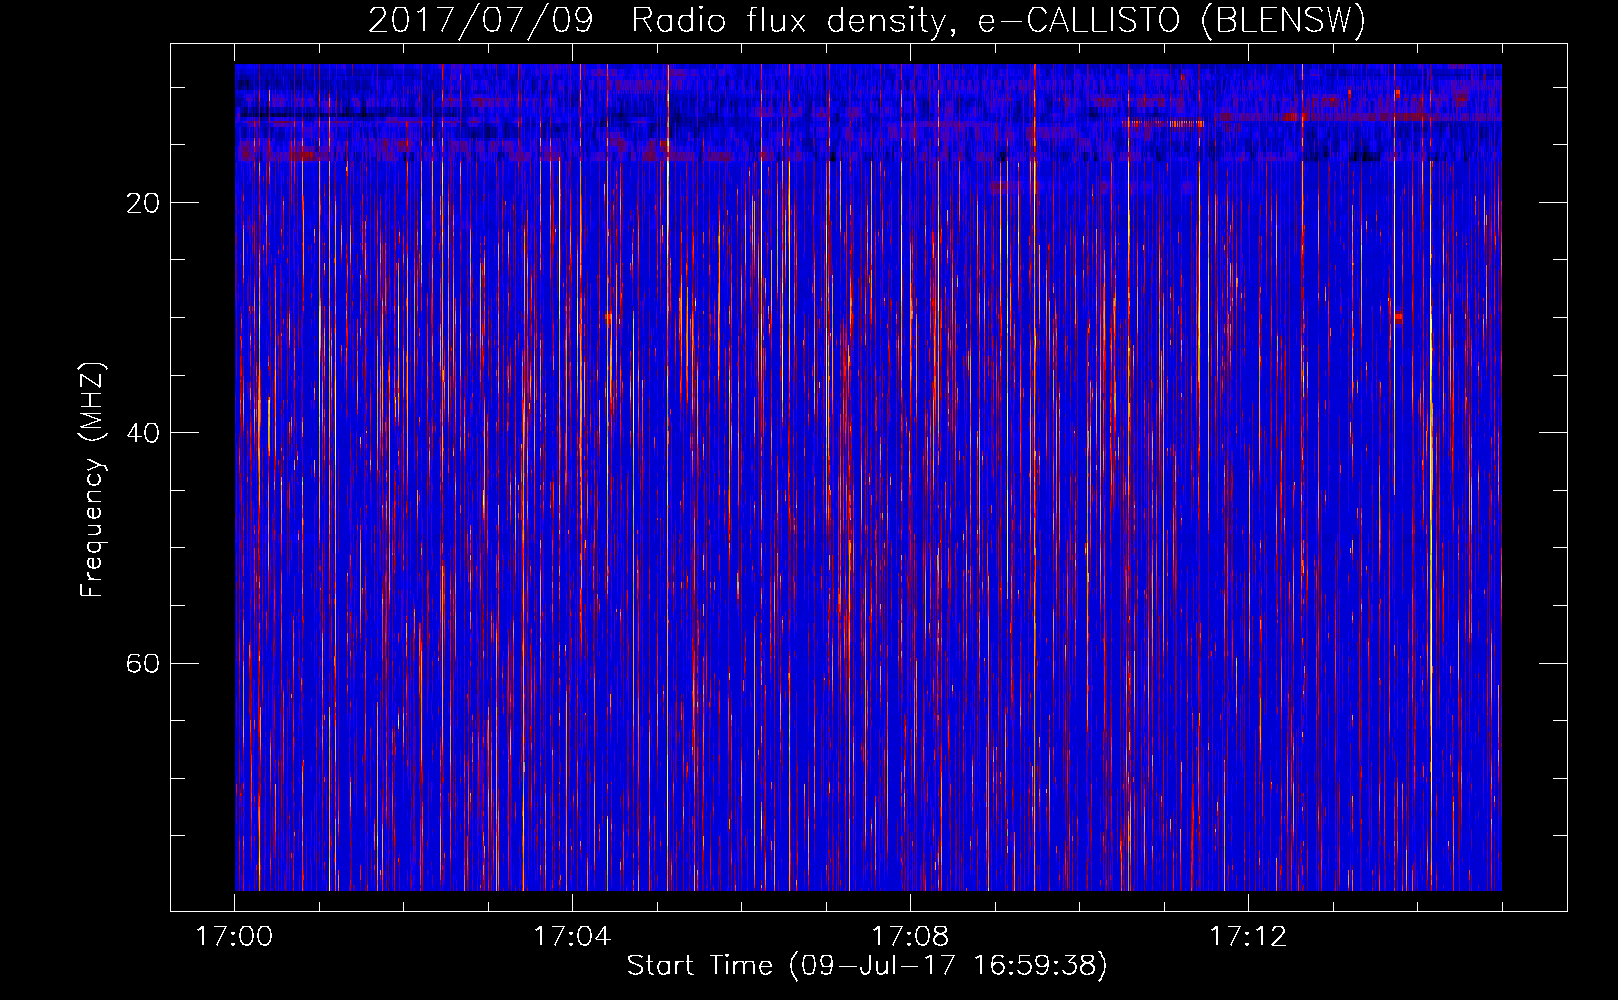1618x1000 pixels.
Task: Click the 'Start Time (09-Jul-17 16:59:38)' axis label
Action: pos(867,966)
